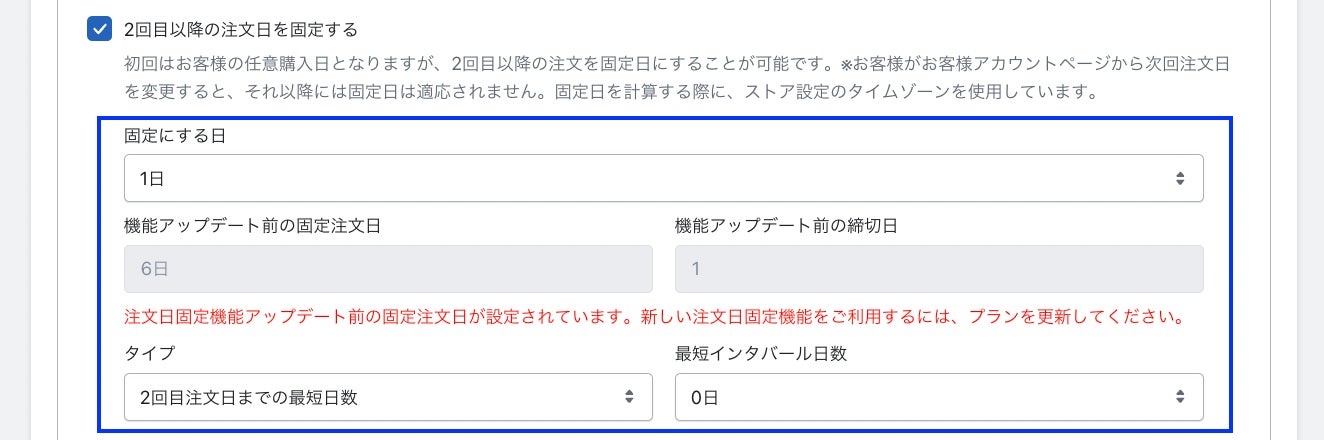
Task: Click the selected value 2回目注文日までの最短日数
Action: pos(248,397)
